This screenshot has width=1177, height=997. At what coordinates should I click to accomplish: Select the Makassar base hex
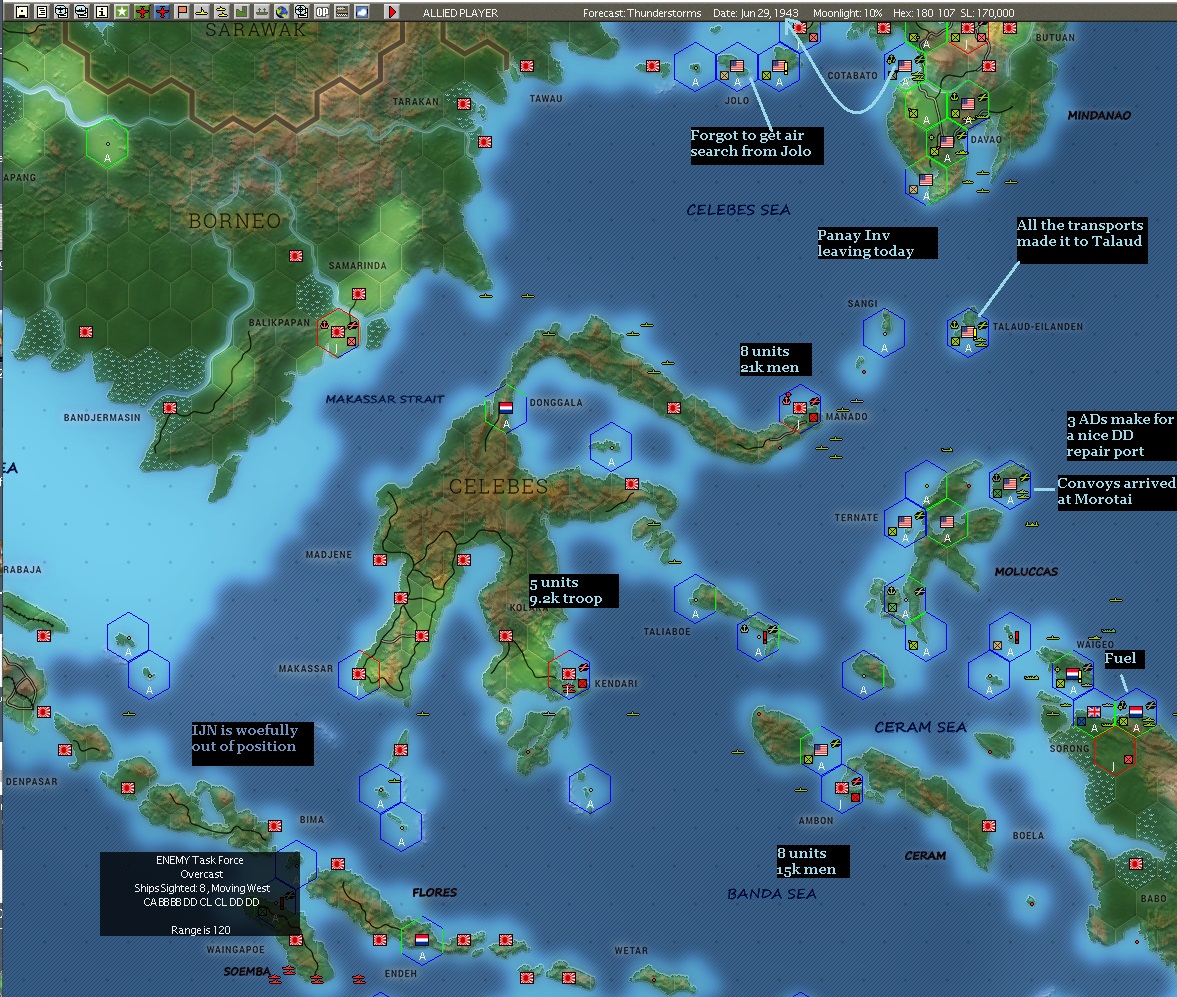coord(359,674)
